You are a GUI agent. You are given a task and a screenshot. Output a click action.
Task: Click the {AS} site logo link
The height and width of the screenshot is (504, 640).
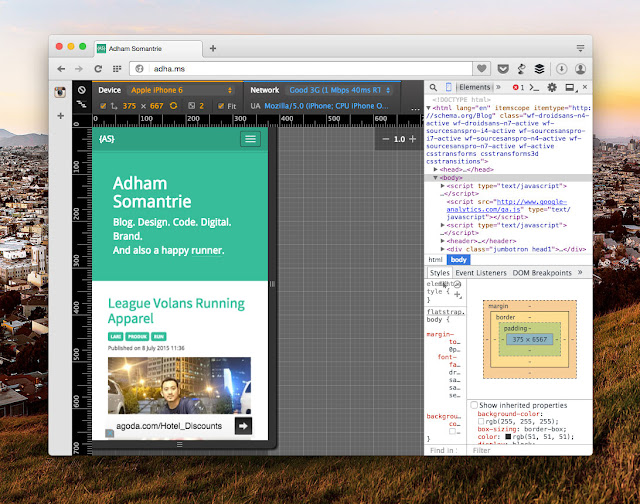pyautogui.click(x=107, y=139)
